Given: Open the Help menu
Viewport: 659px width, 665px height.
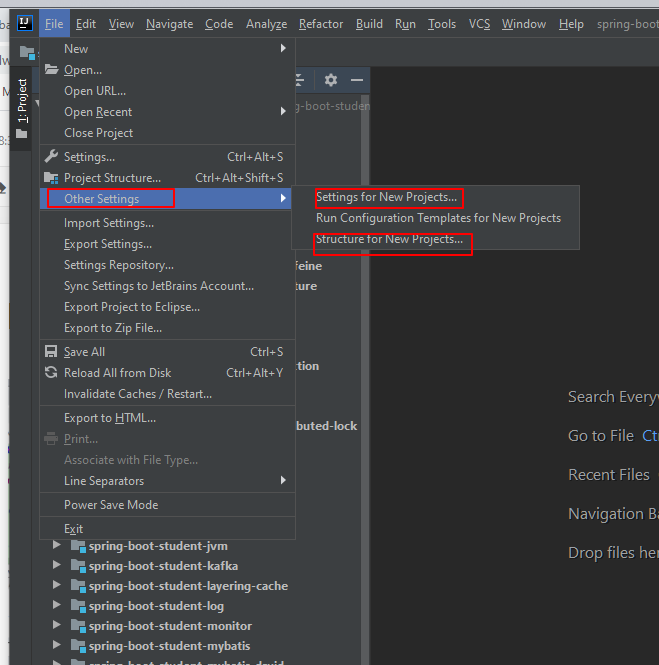Looking at the screenshot, I should point(571,24).
